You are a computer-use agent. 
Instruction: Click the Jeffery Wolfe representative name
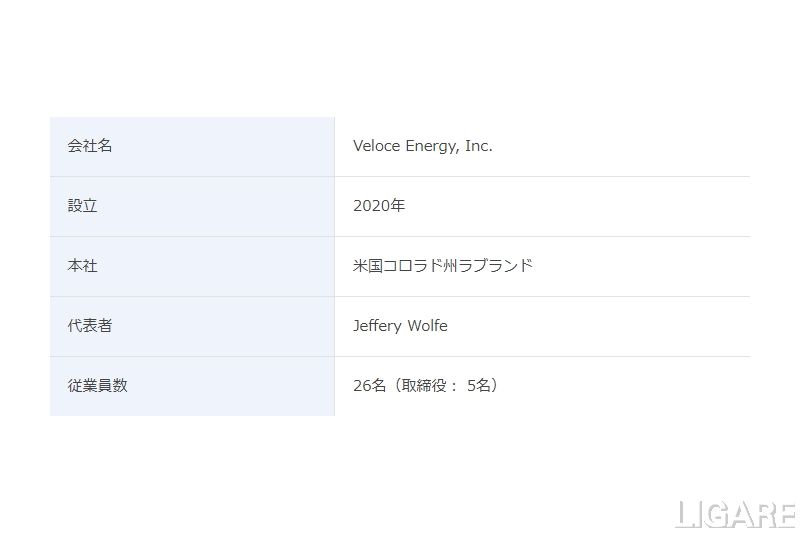[x=400, y=326]
